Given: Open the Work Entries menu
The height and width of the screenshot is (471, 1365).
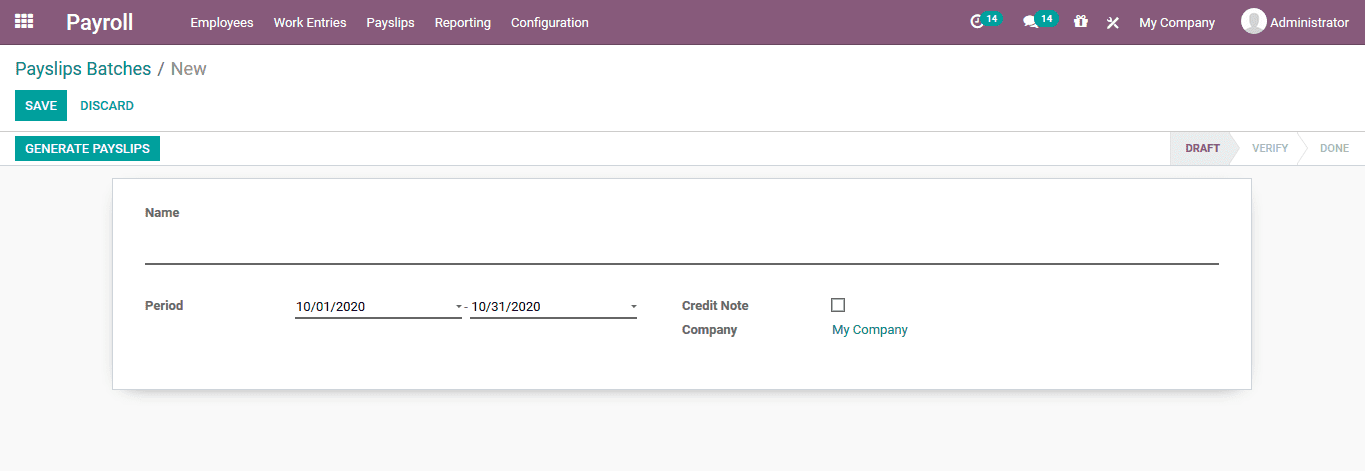Looking at the screenshot, I should pos(310,22).
